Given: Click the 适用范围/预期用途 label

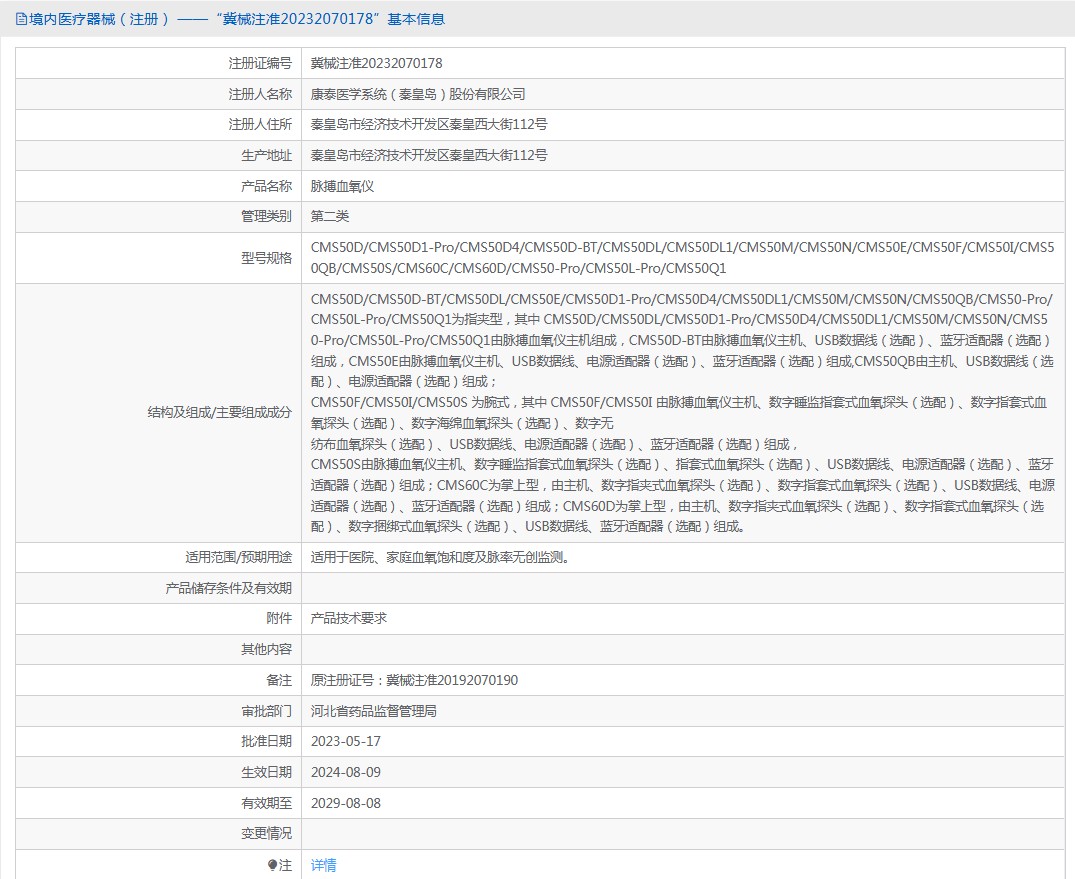Looking at the screenshot, I should click(x=238, y=557).
